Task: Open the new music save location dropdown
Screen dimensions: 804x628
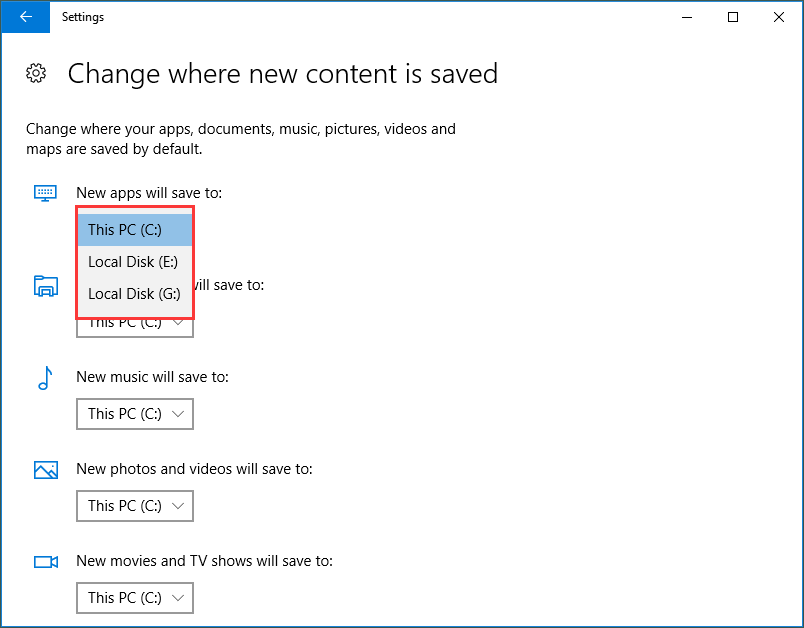Action: pos(135,414)
